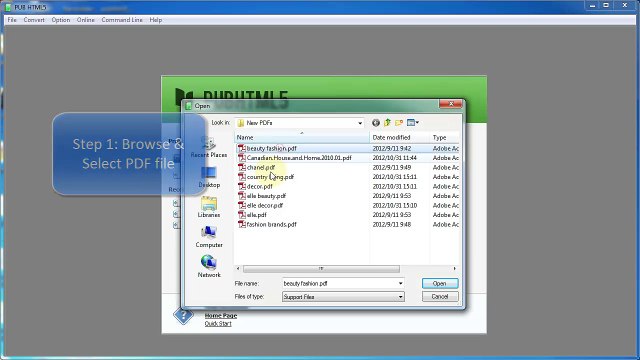The height and width of the screenshot is (360, 640).
Task: Sort files by Type column header
Action: (444, 138)
